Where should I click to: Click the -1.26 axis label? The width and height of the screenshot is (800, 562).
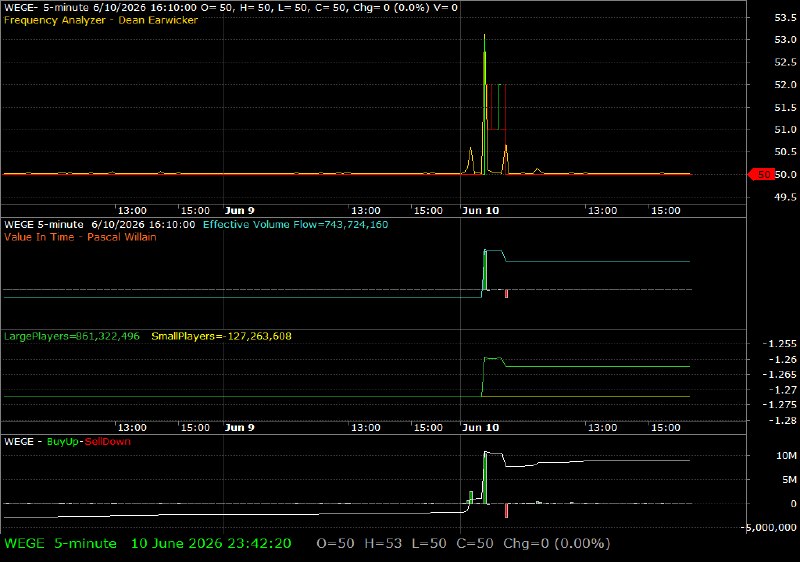click(x=781, y=359)
